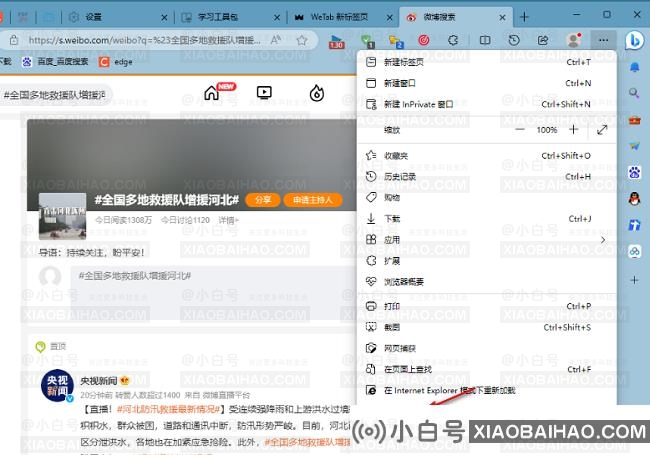Expand the 应用 submenu
This screenshot has width=650, height=455.
[487, 240]
